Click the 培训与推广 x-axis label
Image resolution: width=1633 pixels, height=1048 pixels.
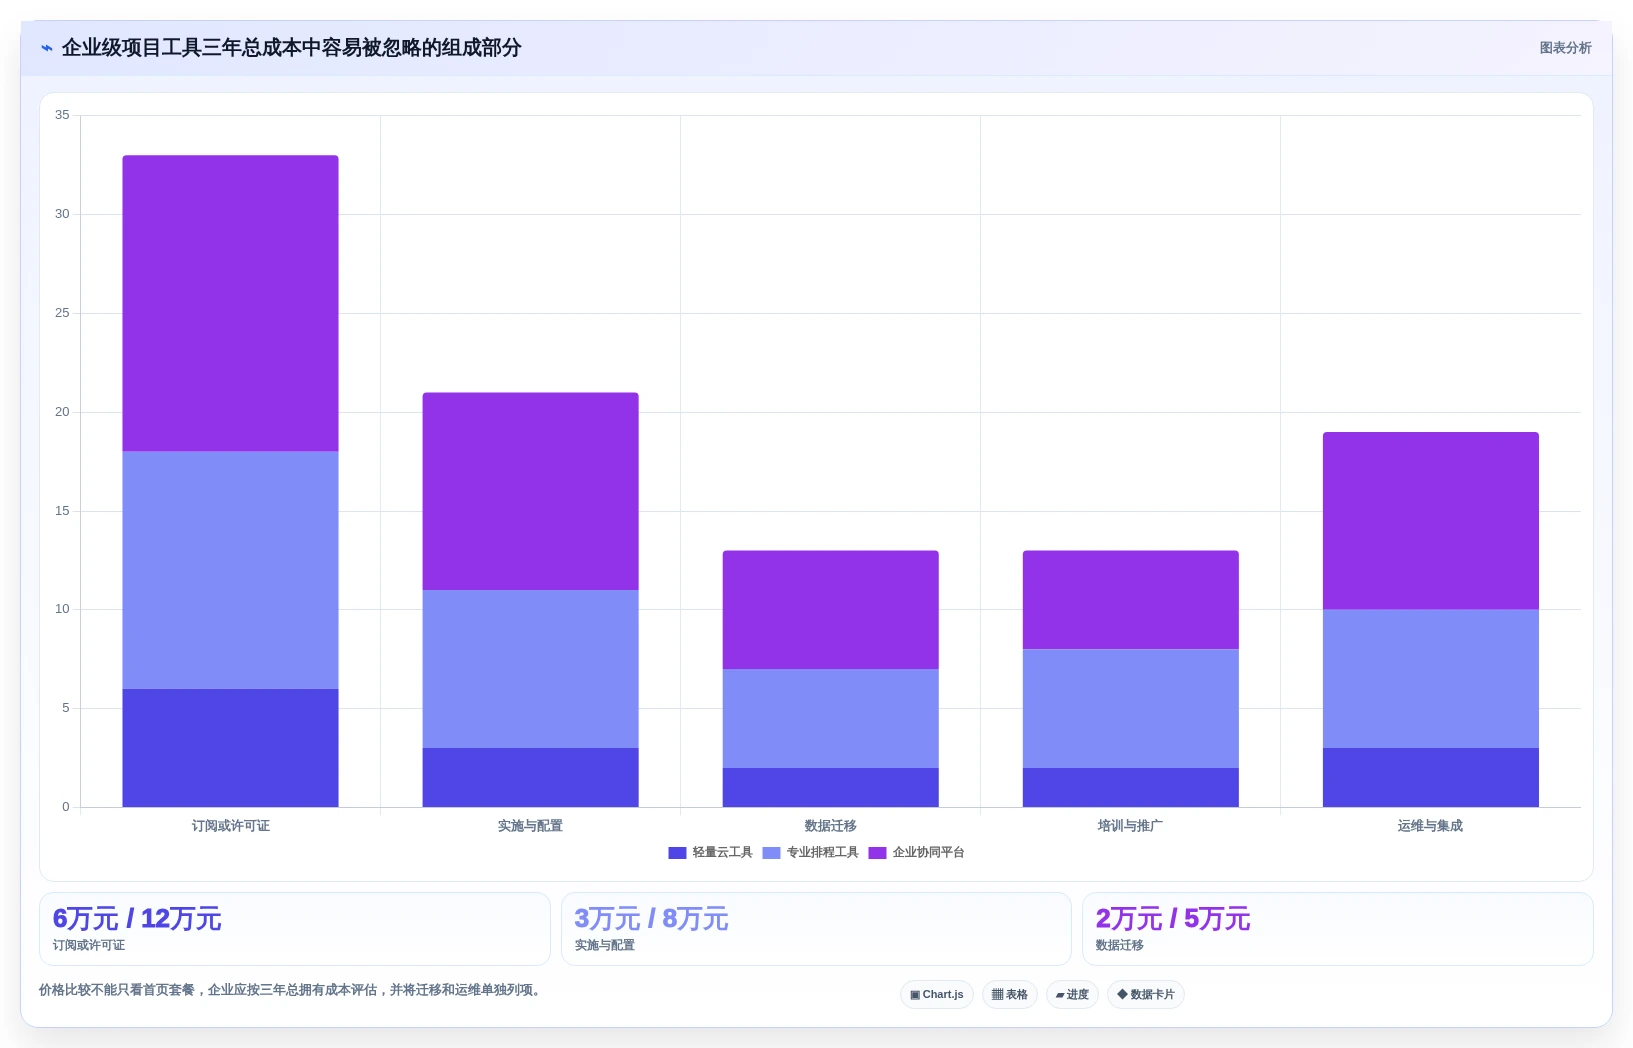[x=1130, y=826]
